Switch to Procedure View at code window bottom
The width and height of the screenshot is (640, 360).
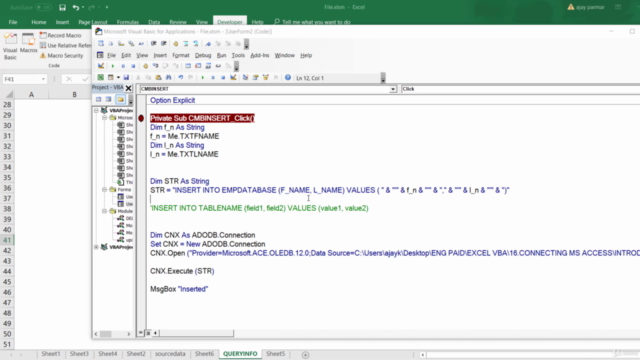coord(140,333)
